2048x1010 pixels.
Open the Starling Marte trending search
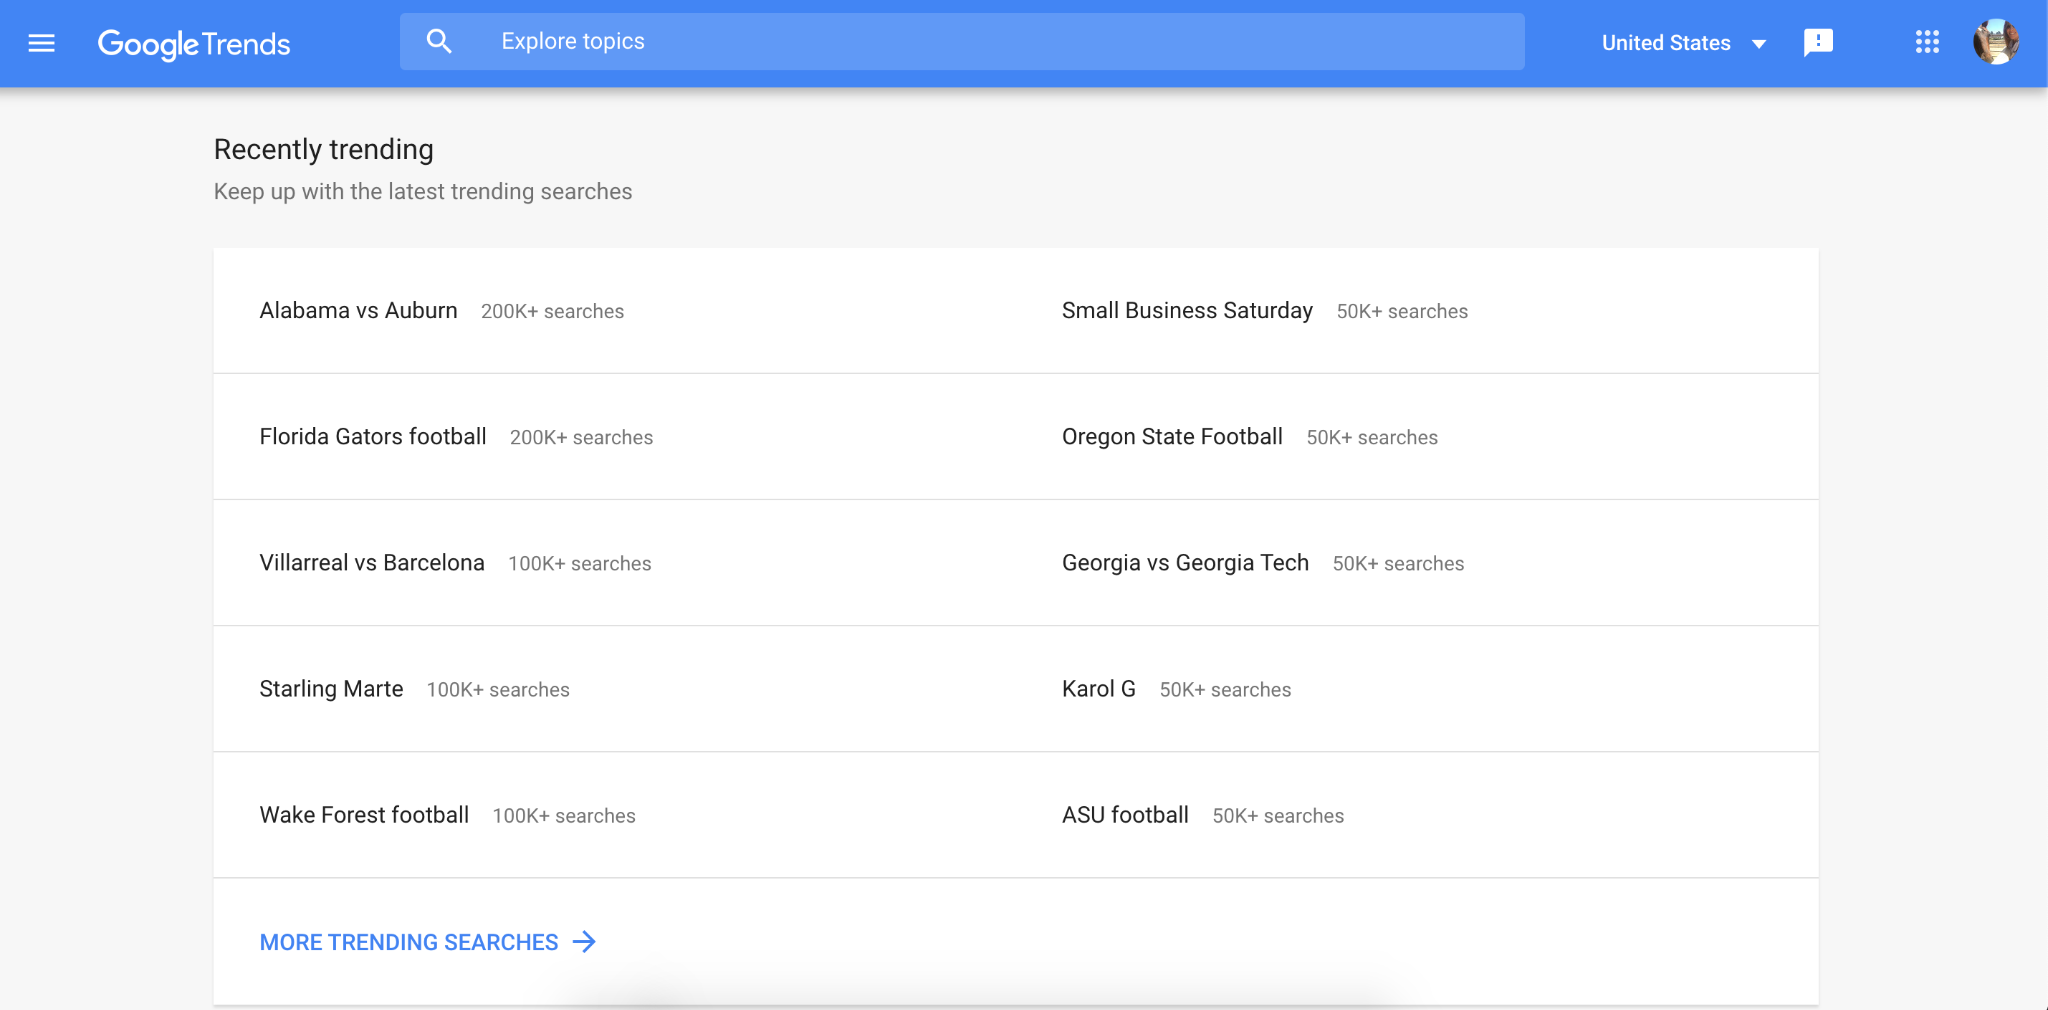click(331, 689)
